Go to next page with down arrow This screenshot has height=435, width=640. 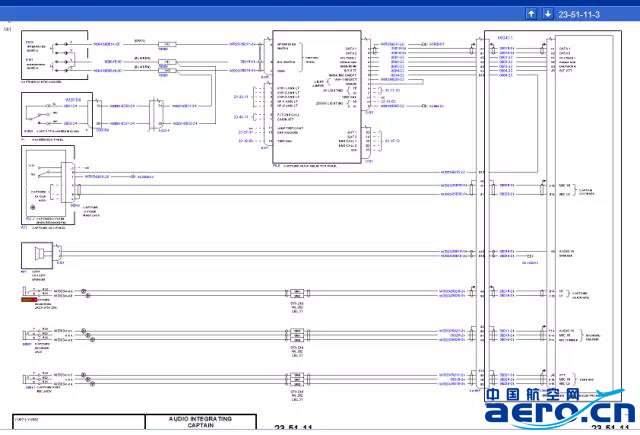pos(546,14)
